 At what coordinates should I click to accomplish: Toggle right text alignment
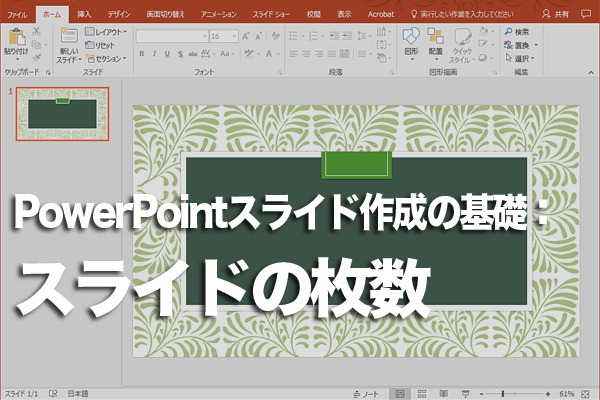(x=319, y=54)
